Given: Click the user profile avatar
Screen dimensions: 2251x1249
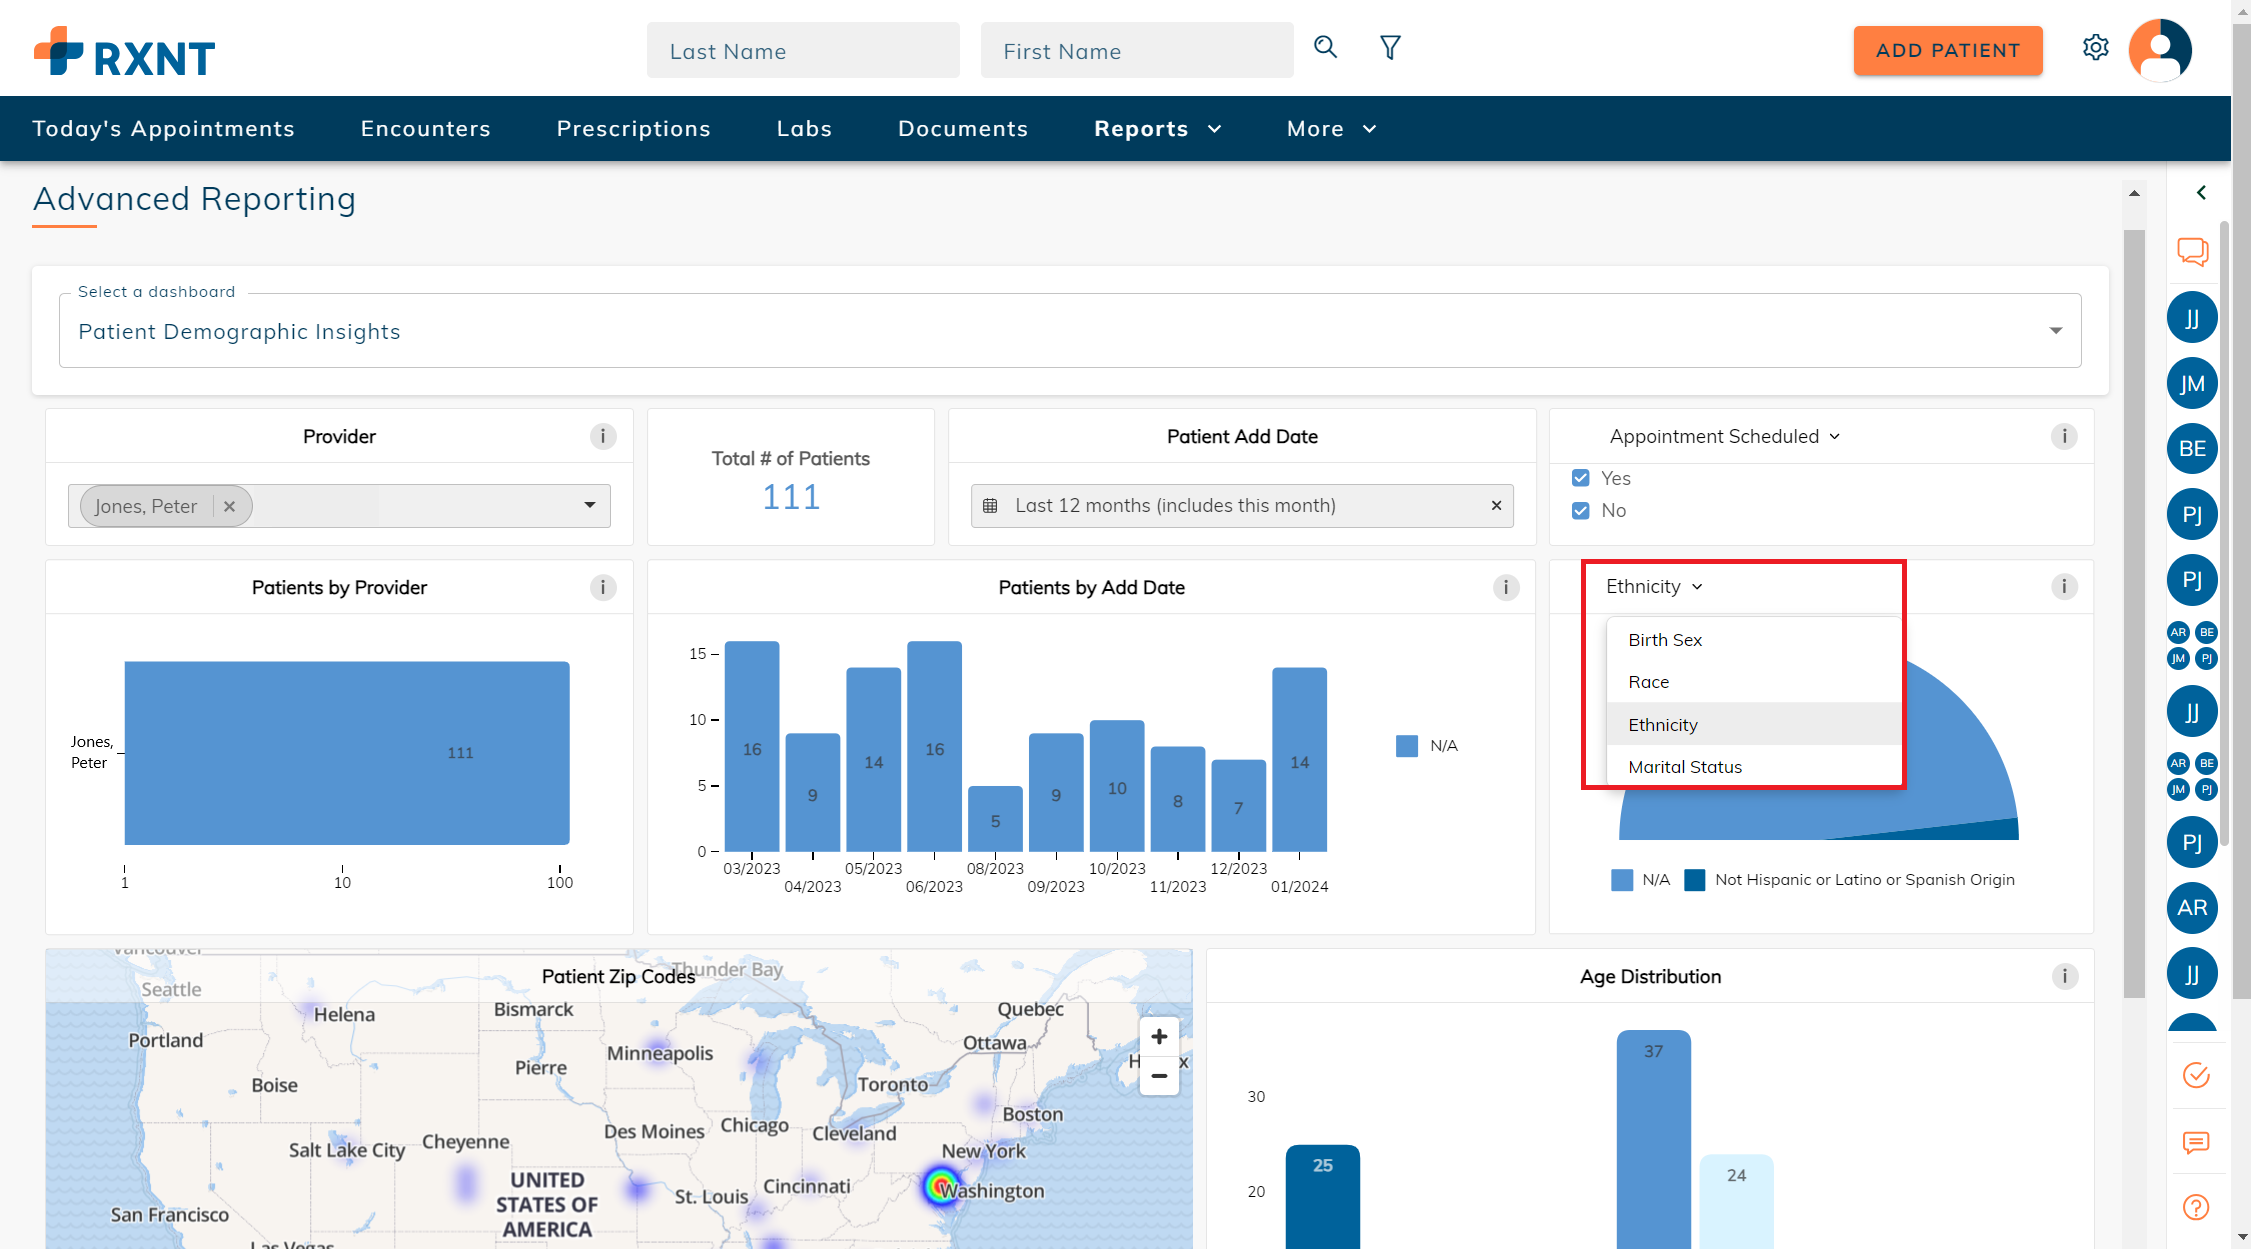Looking at the screenshot, I should coord(2160,49).
